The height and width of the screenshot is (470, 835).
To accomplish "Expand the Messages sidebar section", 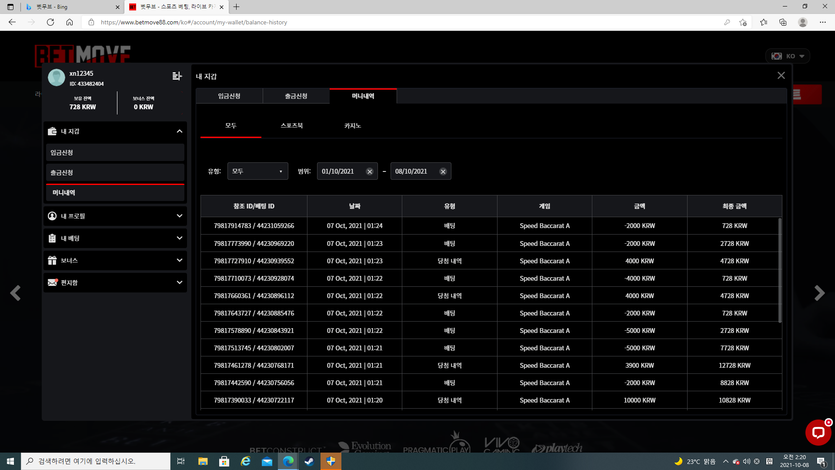I will 179,283.
